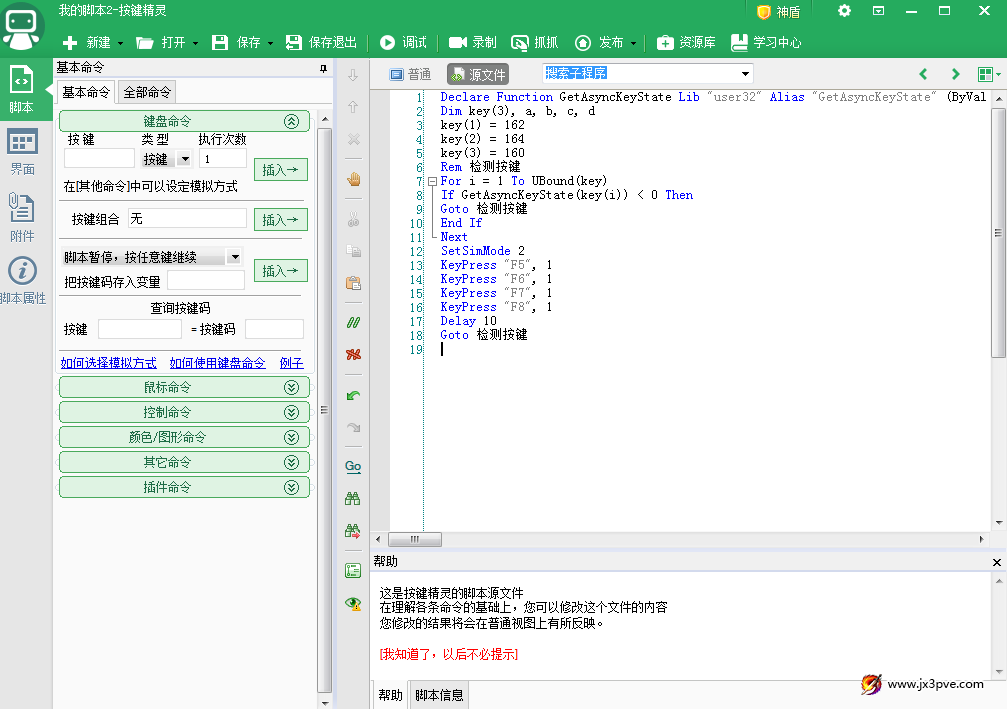The height and width of the screenshot is (709, 1007).
Task: Expand the 鼠标命令 section
Action: coord(292,387)
